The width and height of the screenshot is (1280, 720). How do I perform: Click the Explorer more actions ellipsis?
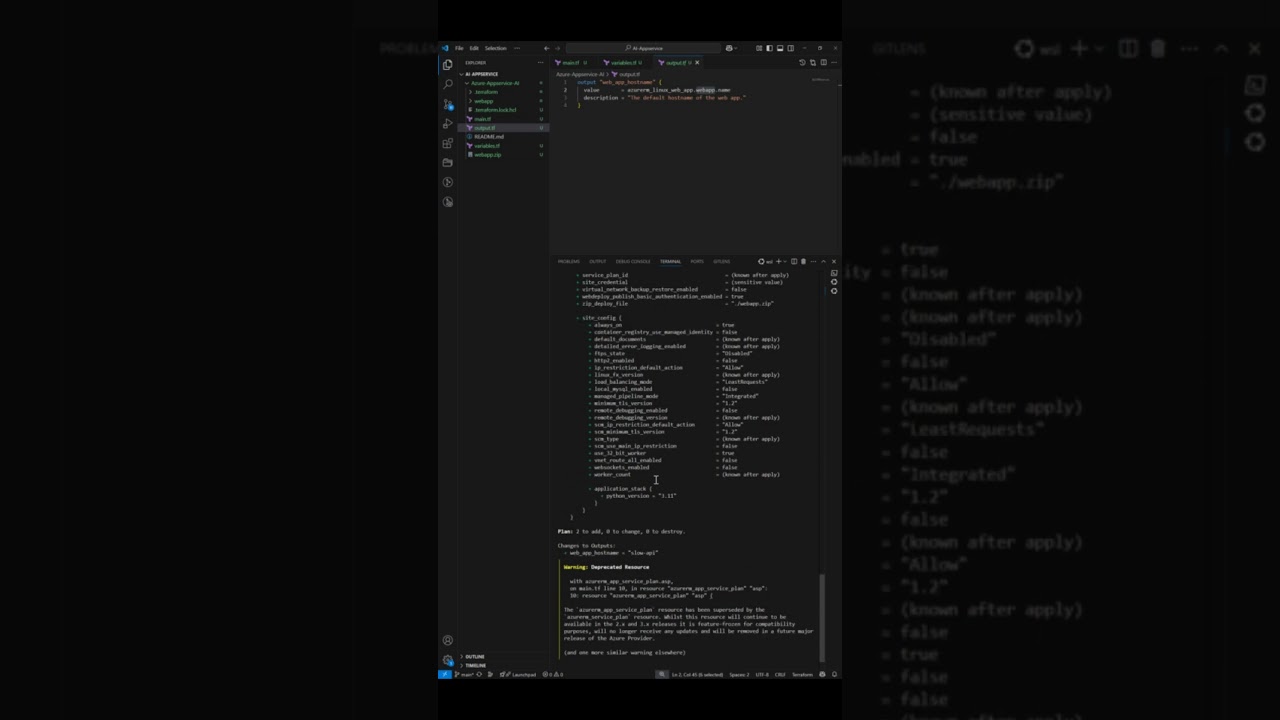click(x=540, y=62)
